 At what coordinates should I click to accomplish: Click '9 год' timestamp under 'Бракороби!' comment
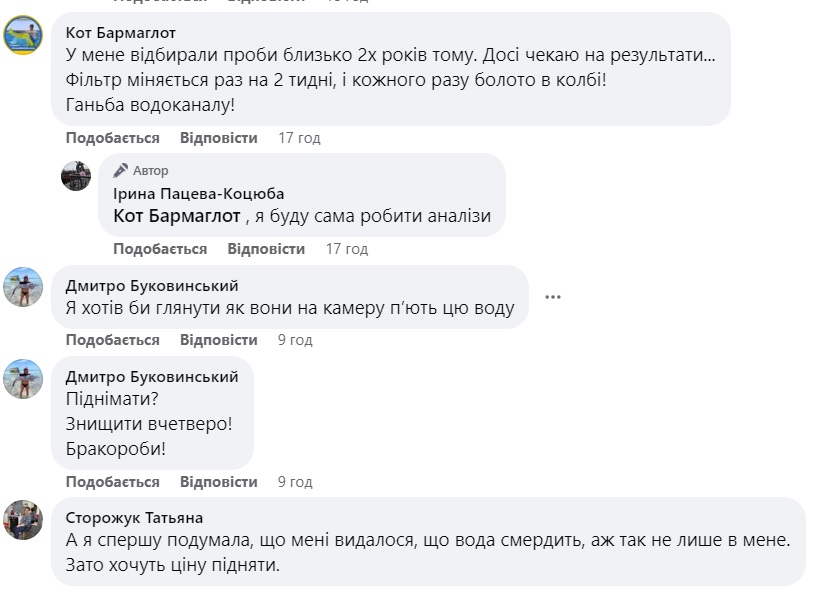click(295, 482)
